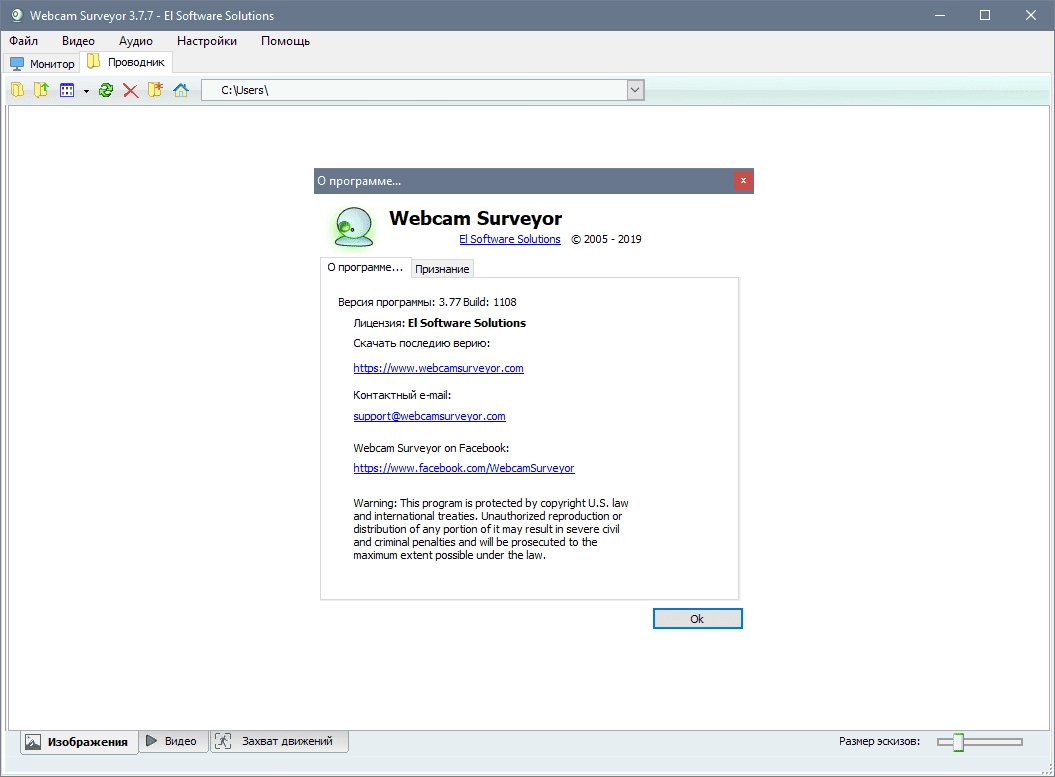Open the Файл menu
This screenshot has height=777, width=1055.
24,41
